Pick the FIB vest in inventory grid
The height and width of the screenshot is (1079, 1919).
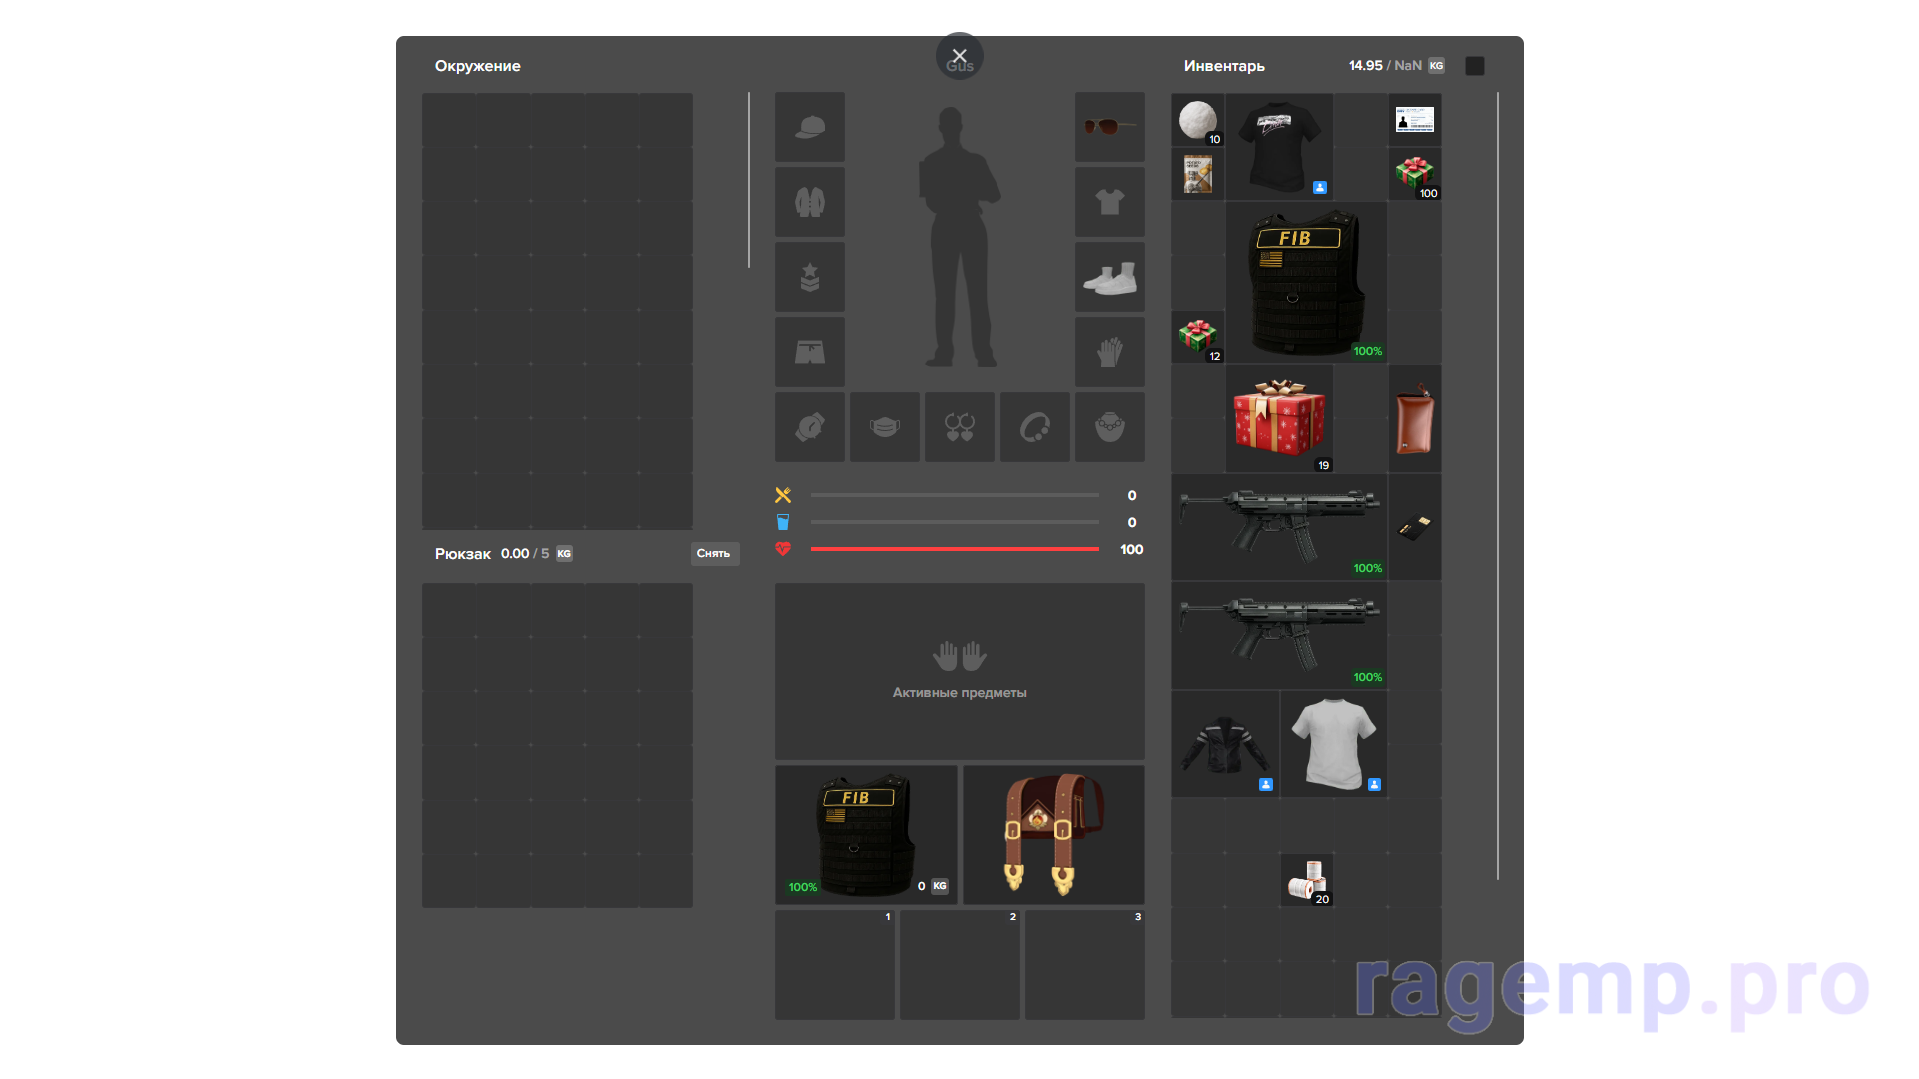coord(1305,282)
